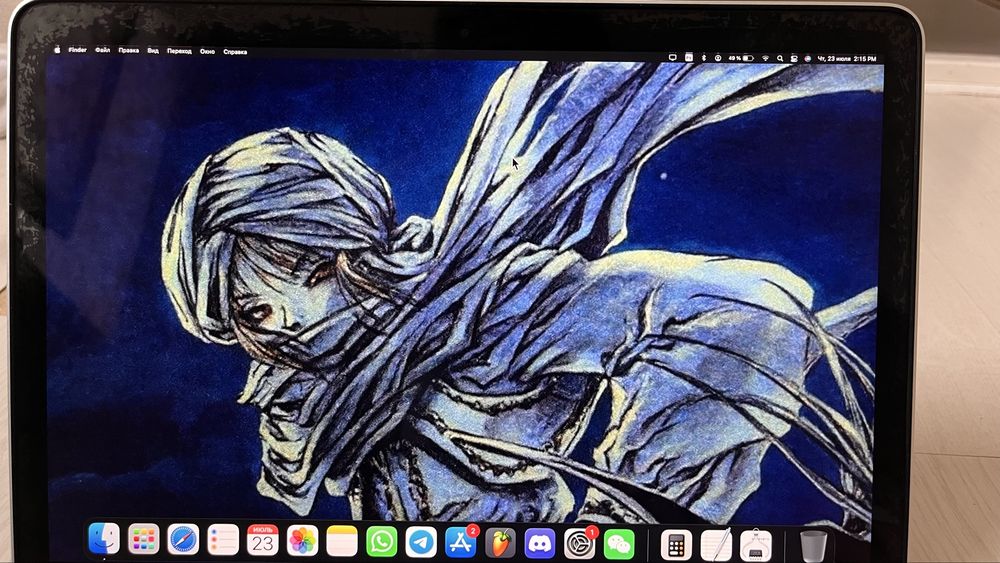Open Spotlight search magnifier in menu bar
Viewport: 1000px width, 563px height.
pos(780,58)
